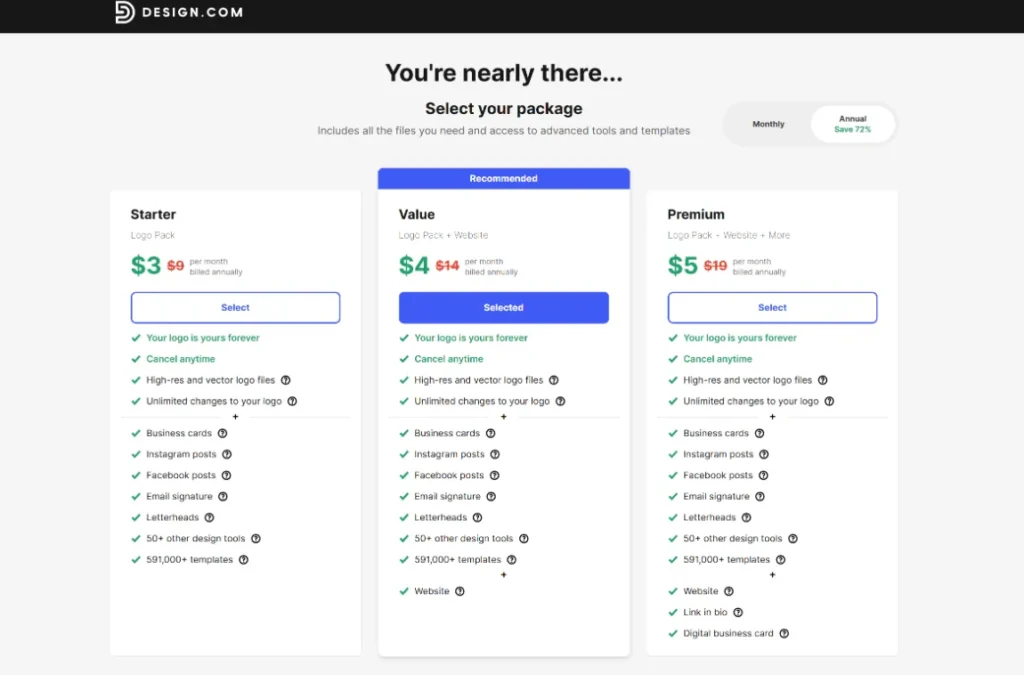Toggle Annual Save 72% billing option
This screenshot has height=675, width=1024.
pyautogui.click(x=852, y=123)
